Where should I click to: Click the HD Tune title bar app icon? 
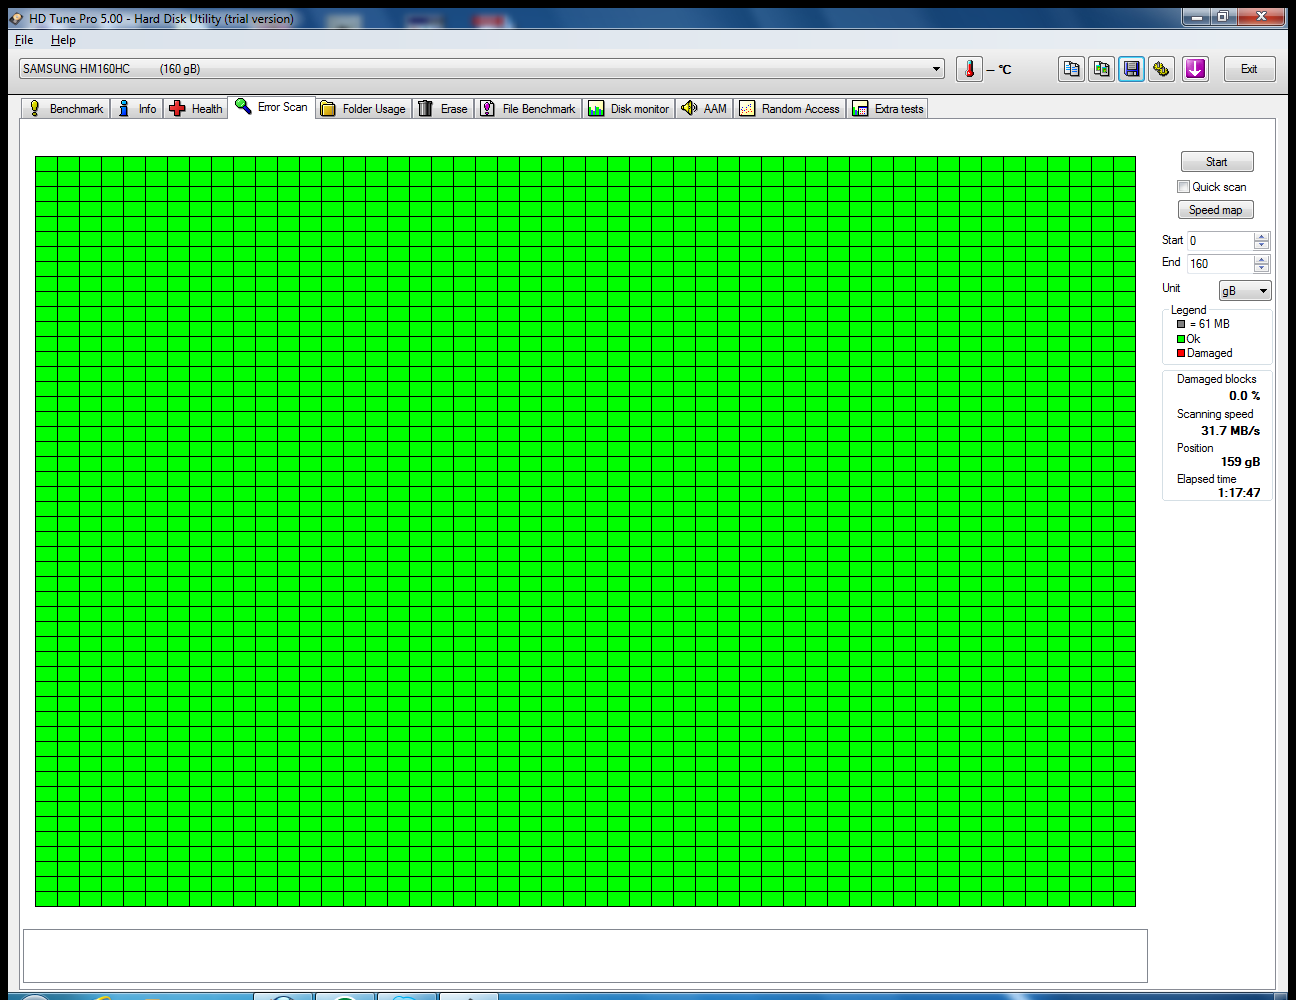(x=16, y=18)
